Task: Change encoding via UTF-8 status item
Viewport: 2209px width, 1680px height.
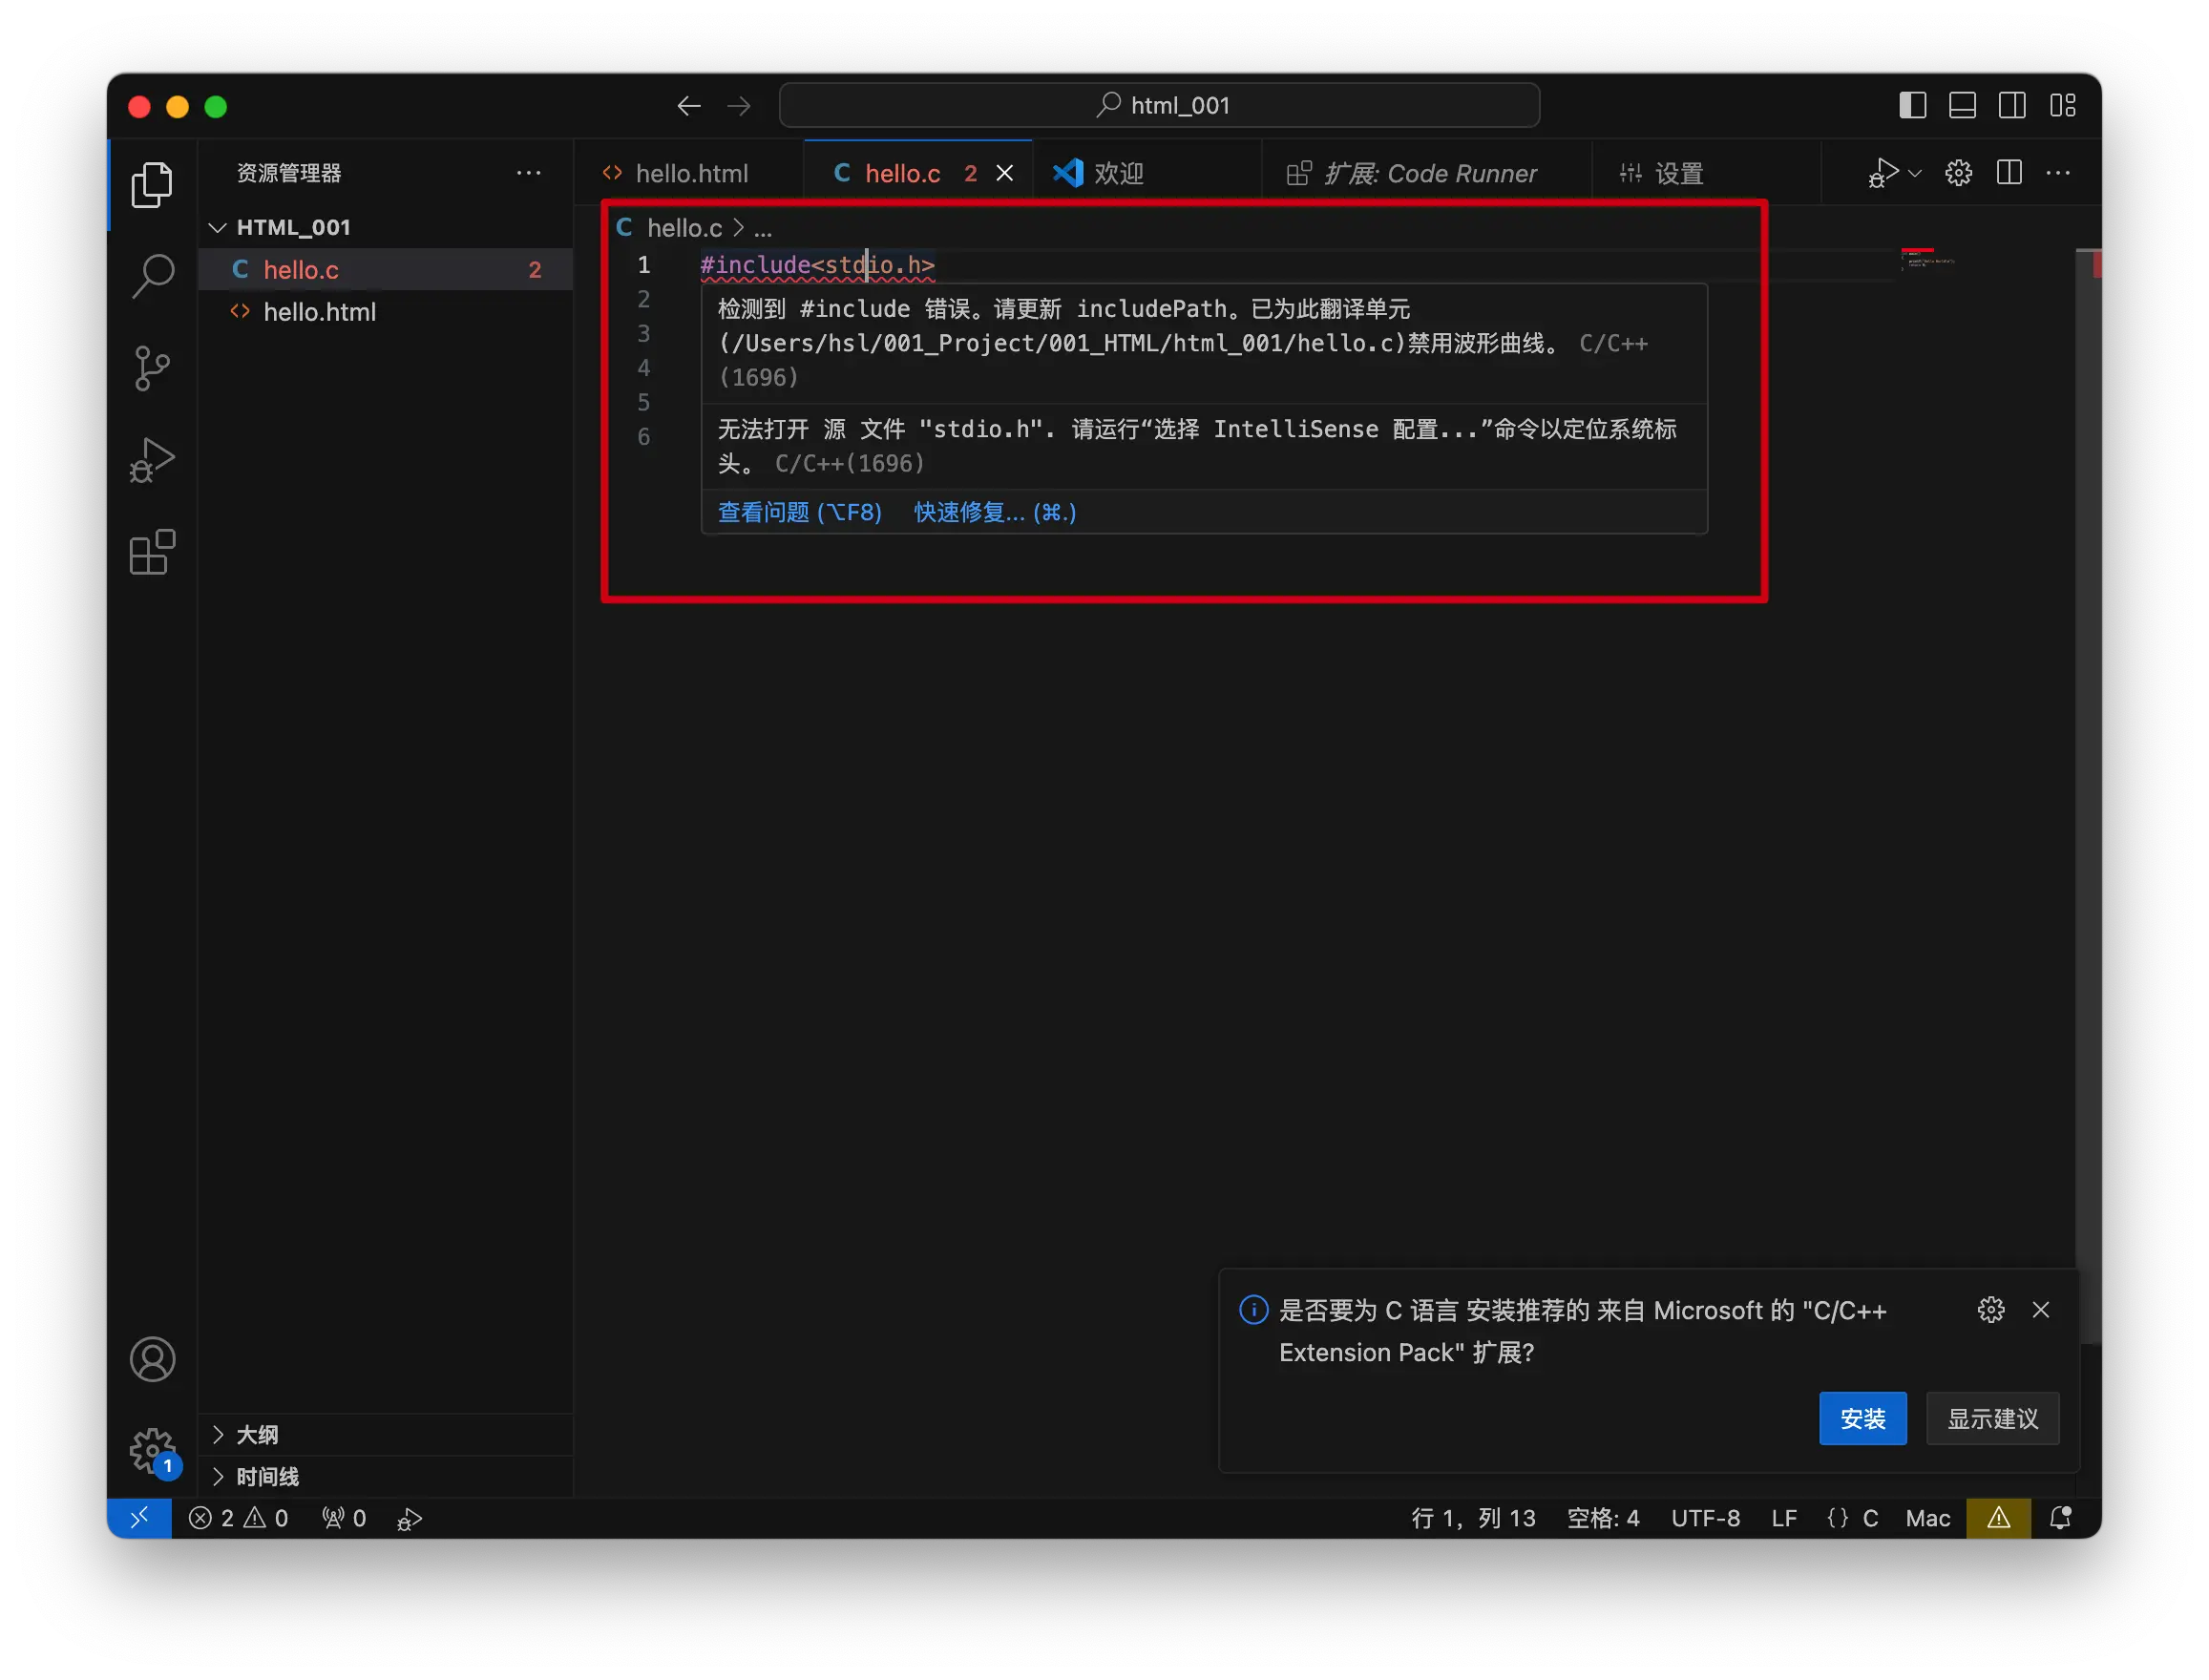Action: point(1705,1517)
